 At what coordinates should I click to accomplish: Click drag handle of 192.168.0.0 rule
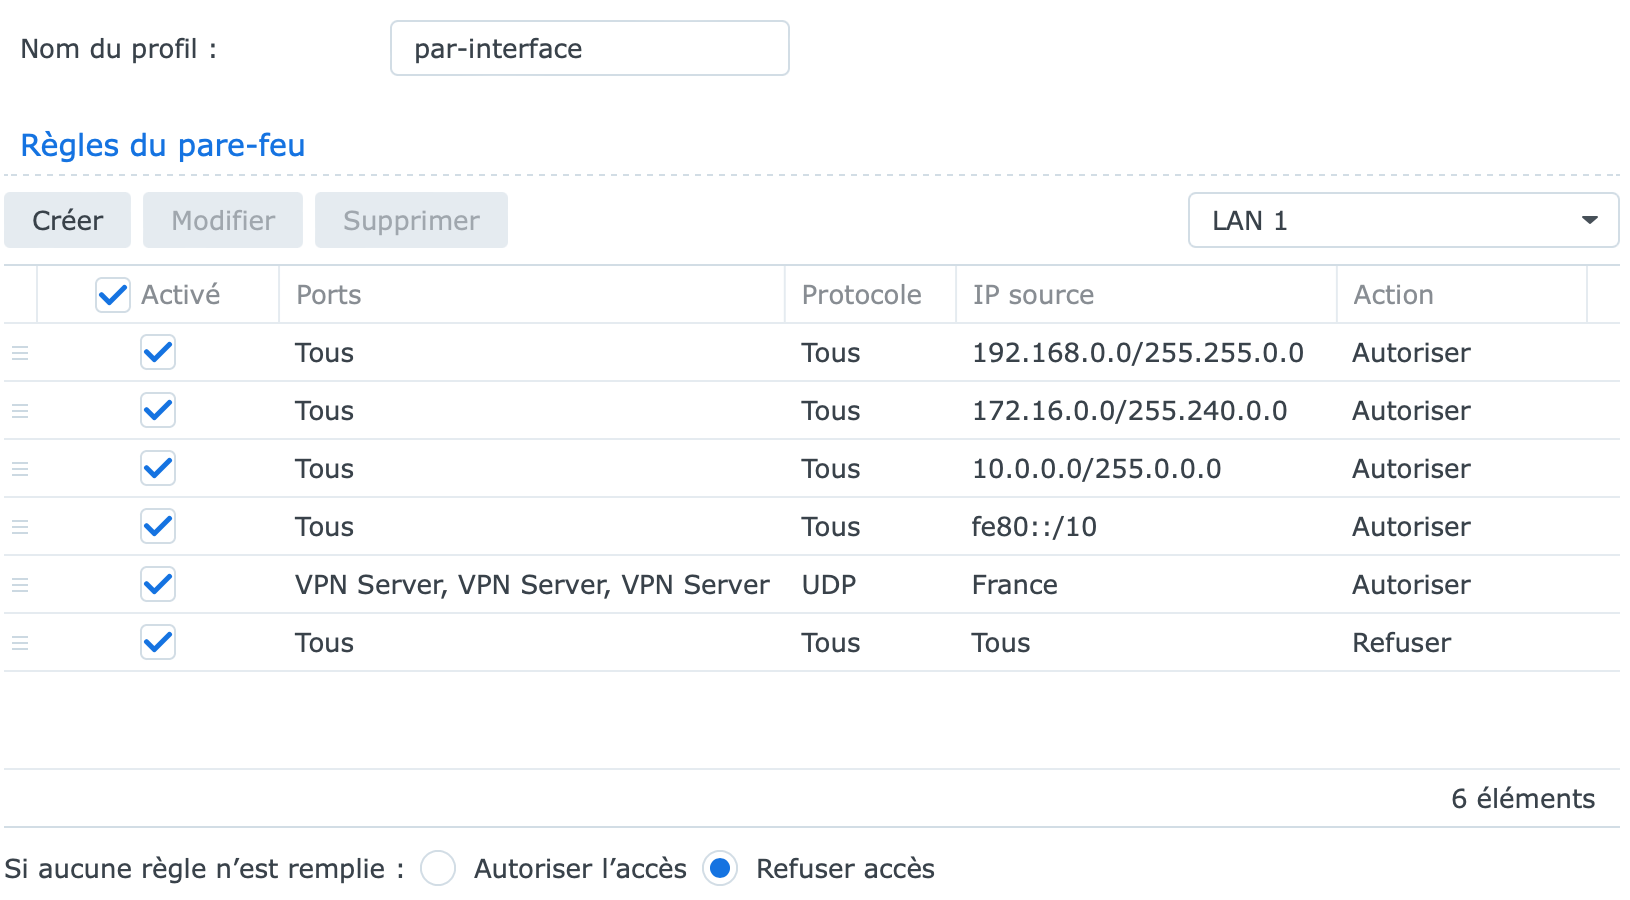tap(20, 353)
